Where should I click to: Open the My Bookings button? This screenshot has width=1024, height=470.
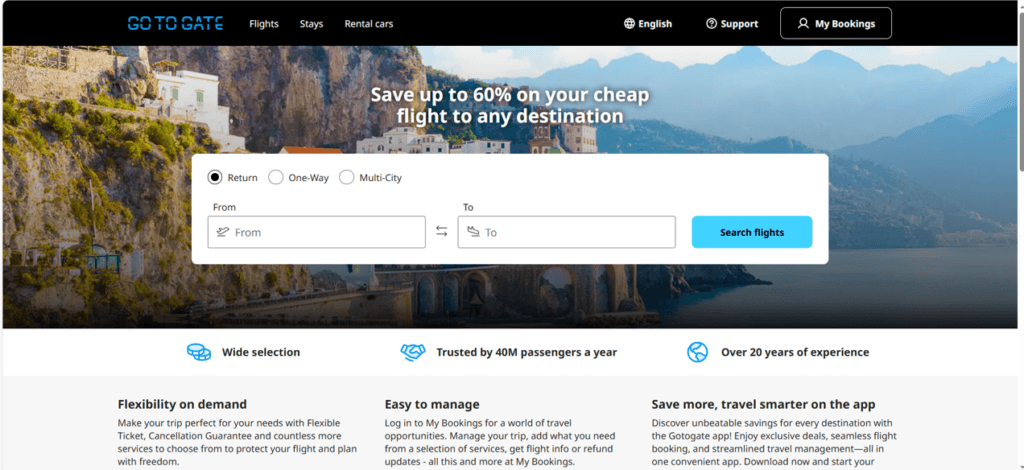coord(836,24)
